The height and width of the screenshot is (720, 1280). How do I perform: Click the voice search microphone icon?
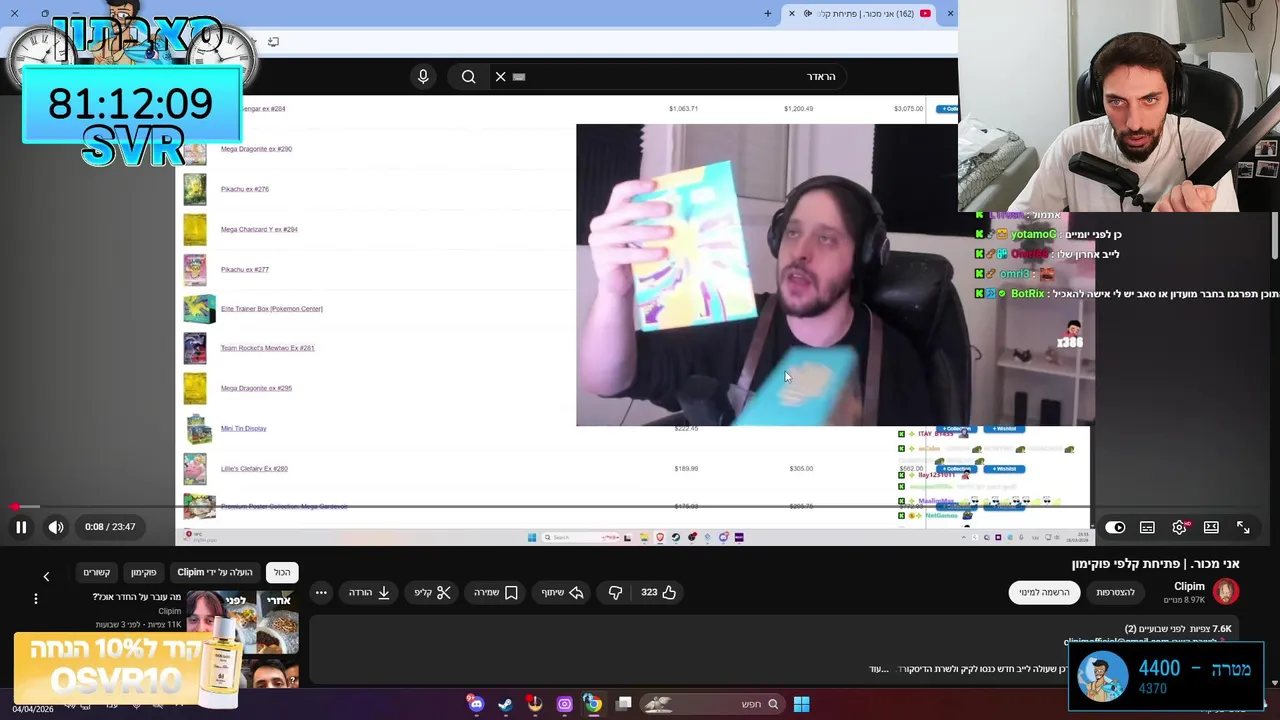click(423, 76)
